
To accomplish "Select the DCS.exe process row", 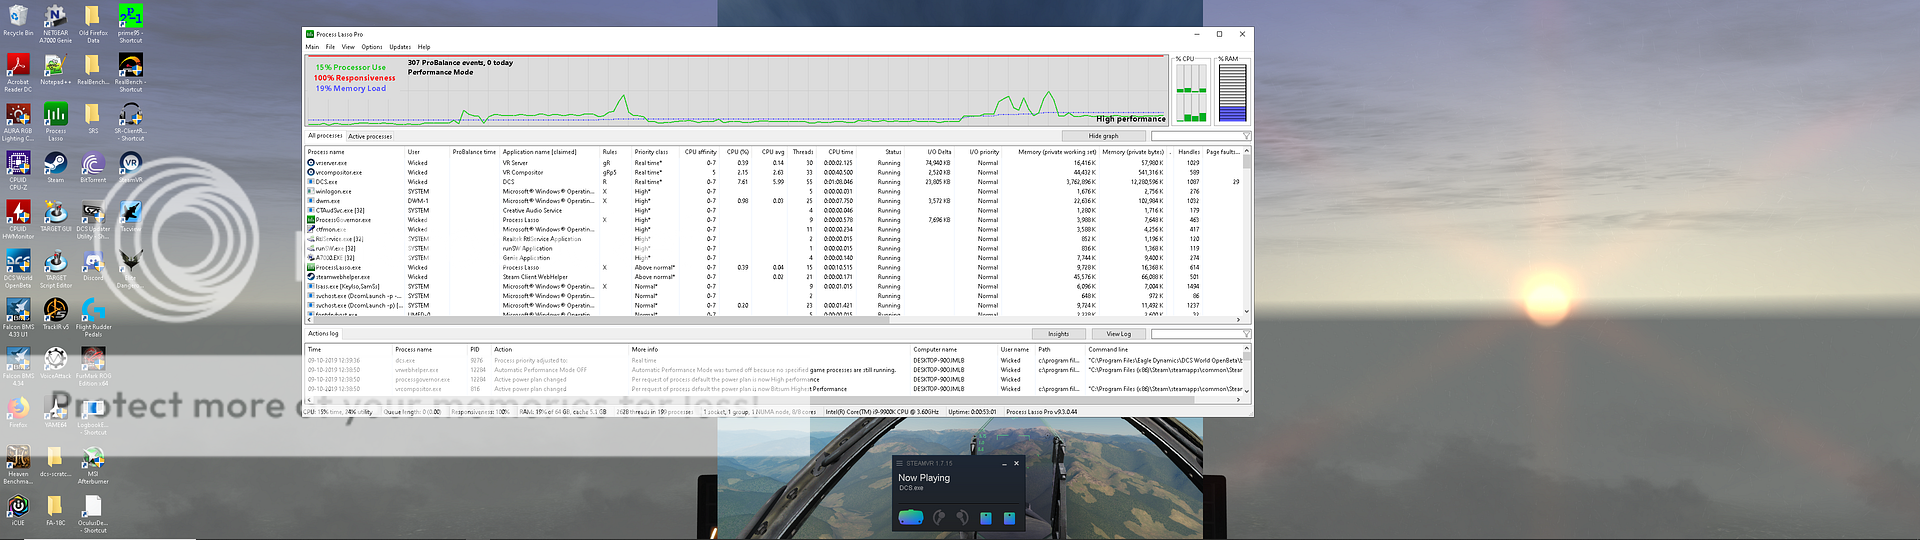I will coord(327,182).
